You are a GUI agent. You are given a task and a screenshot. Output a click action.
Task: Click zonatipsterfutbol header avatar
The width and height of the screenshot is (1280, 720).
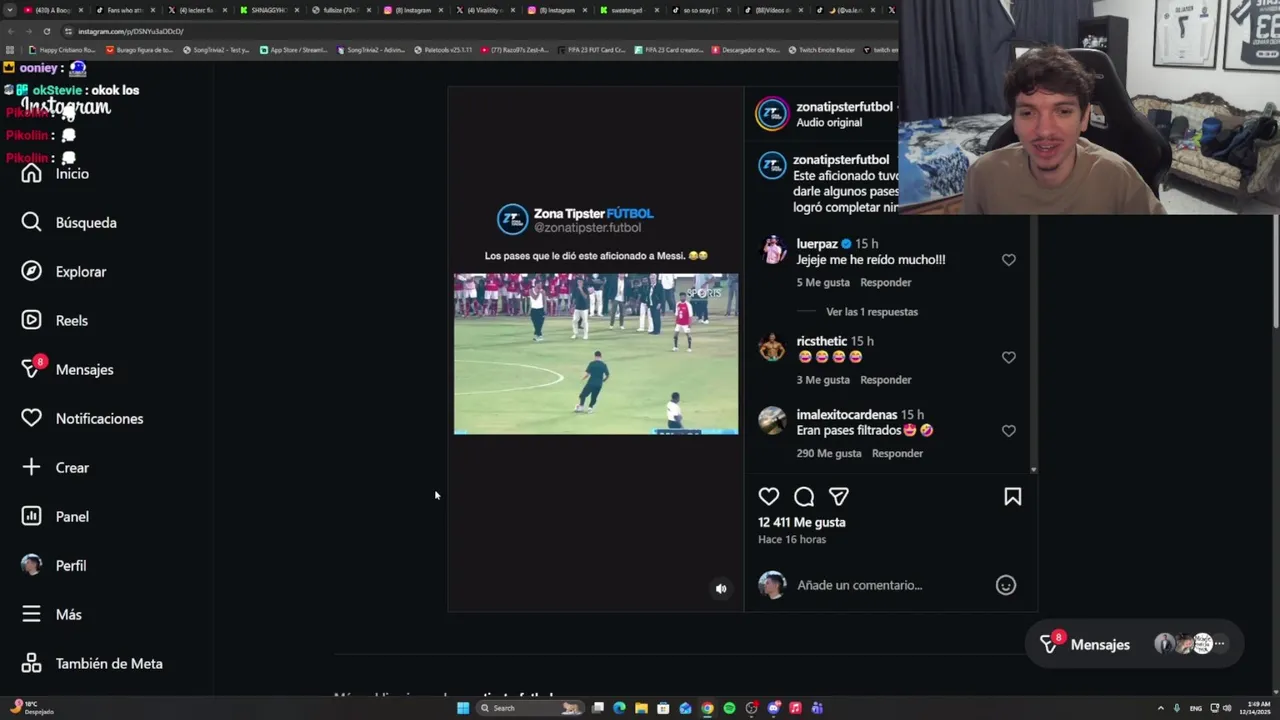[x=772, y=114]
